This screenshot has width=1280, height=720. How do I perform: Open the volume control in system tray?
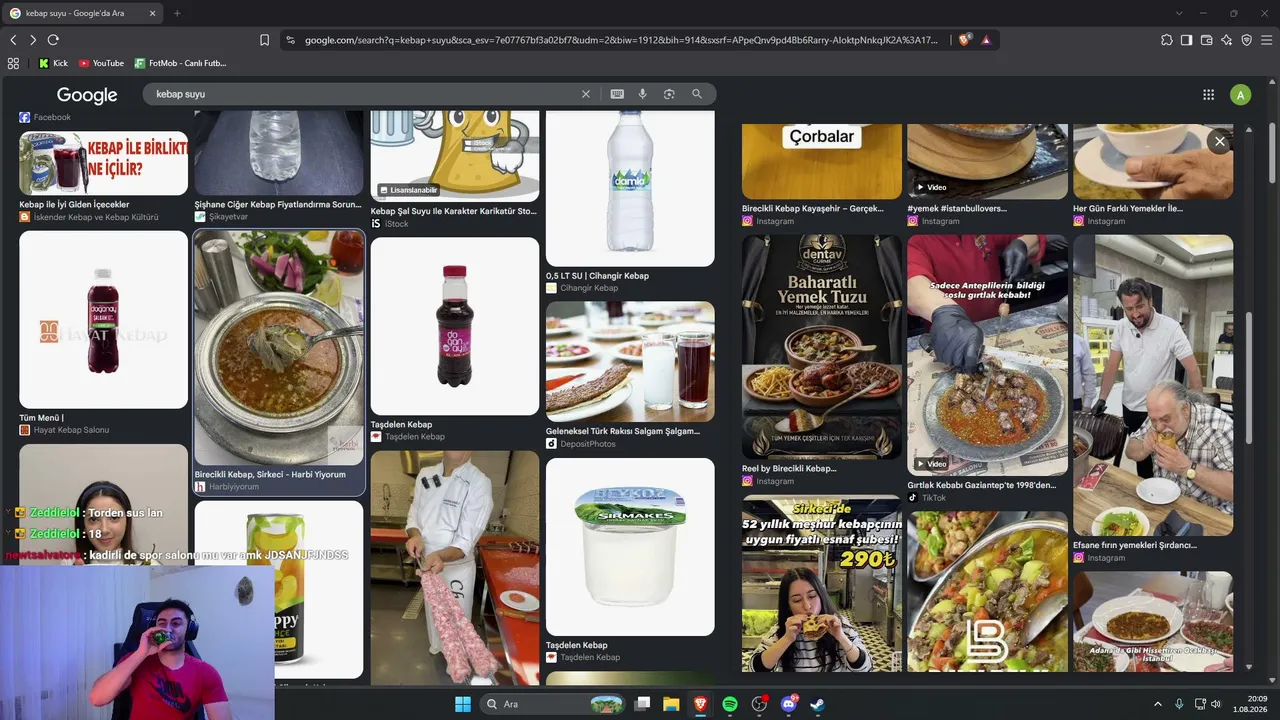click(1216, 704)
